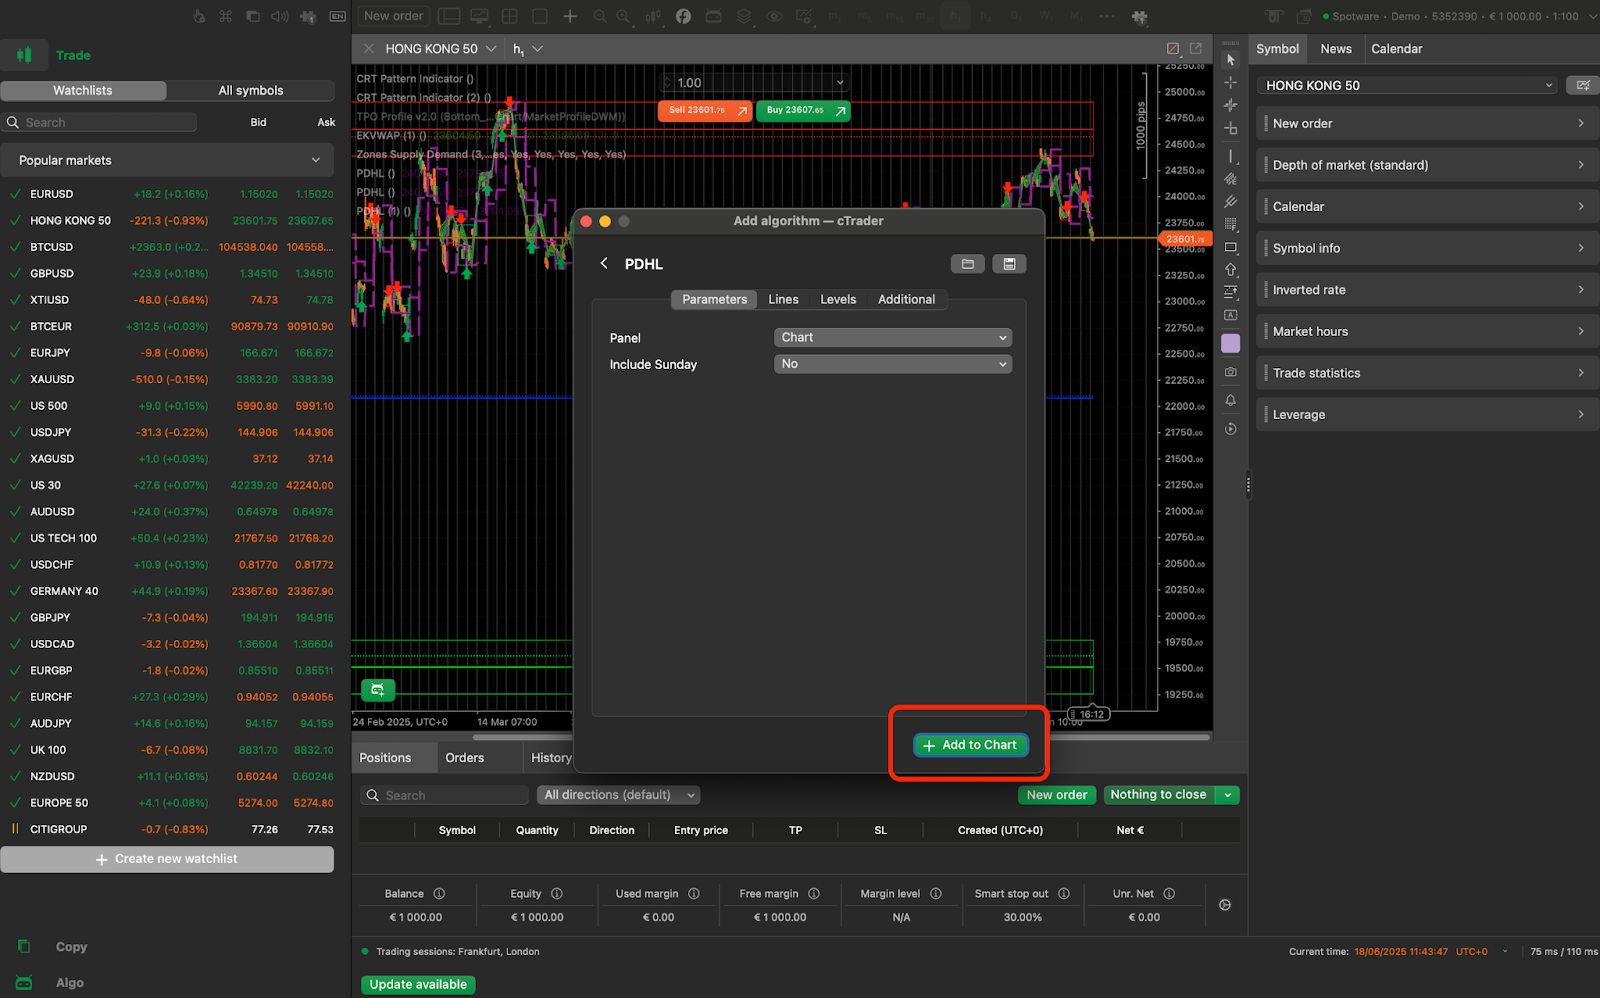Open All directions (default) filter dropdown
This screenshot has width=1600, height=998.
[x=619, y=795]
